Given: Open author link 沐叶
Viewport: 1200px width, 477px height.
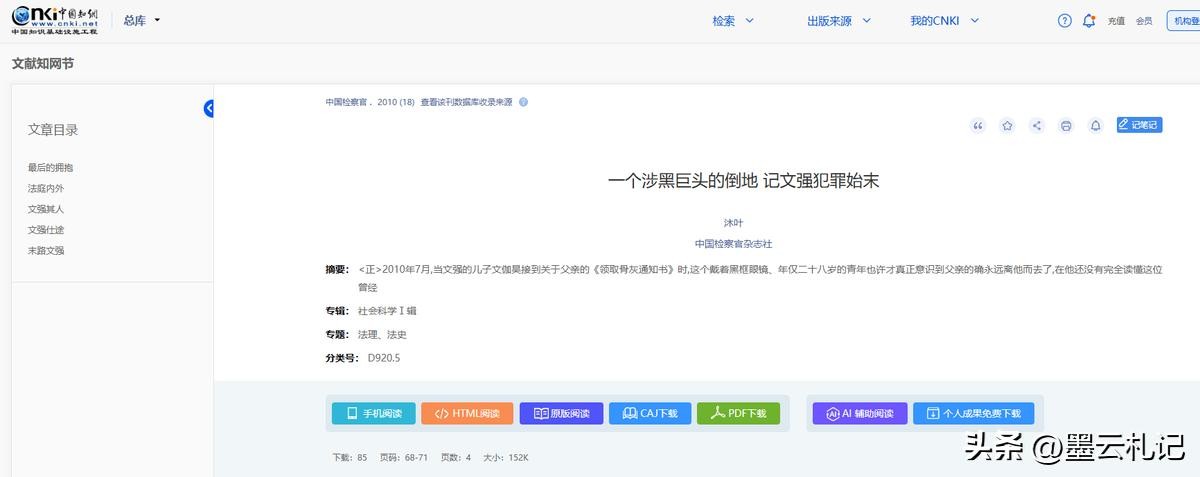Looking at the screenshot, I should (733, 222).
